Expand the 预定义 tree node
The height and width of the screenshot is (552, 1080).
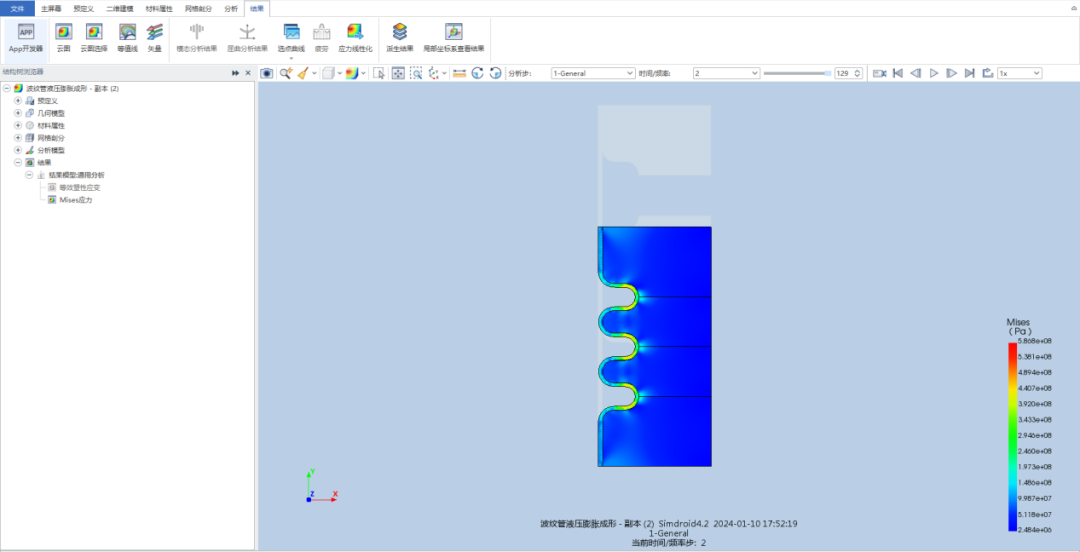coord(18,101)
